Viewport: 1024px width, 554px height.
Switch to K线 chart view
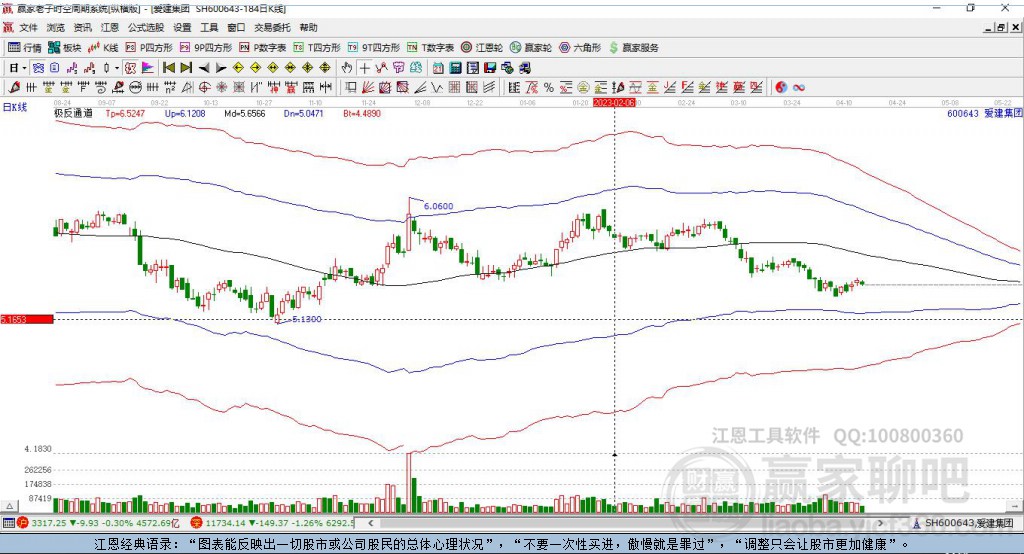(103, 48)
